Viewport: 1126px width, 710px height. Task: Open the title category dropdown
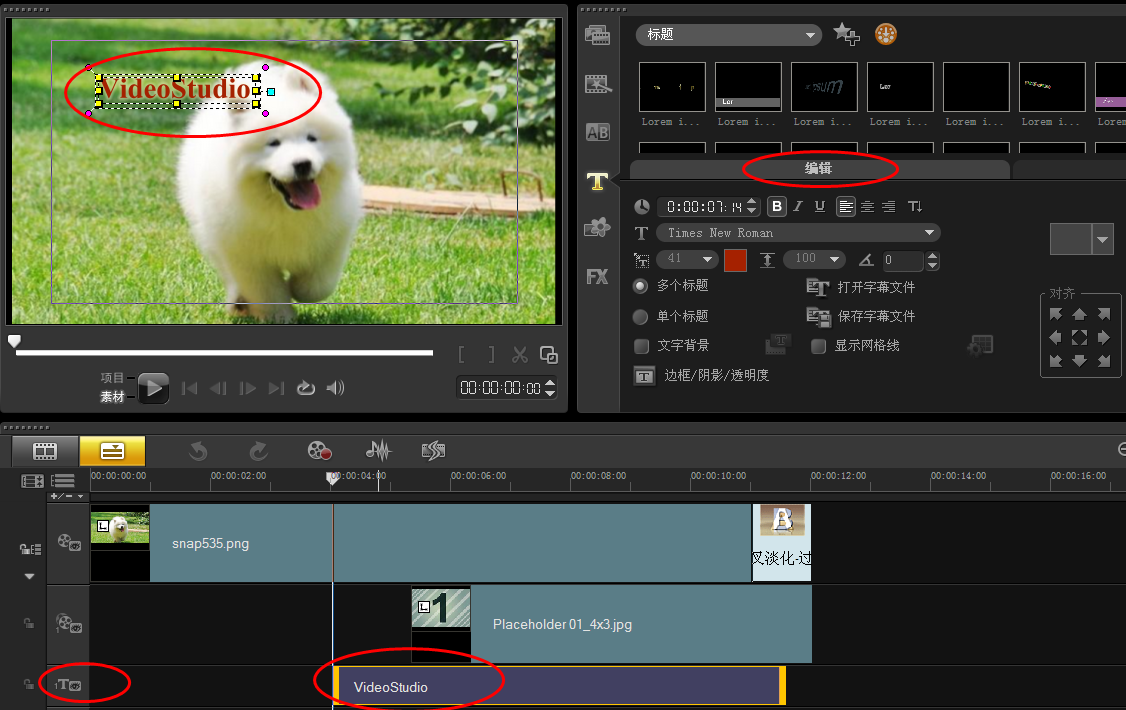click(x=729, y=34)
